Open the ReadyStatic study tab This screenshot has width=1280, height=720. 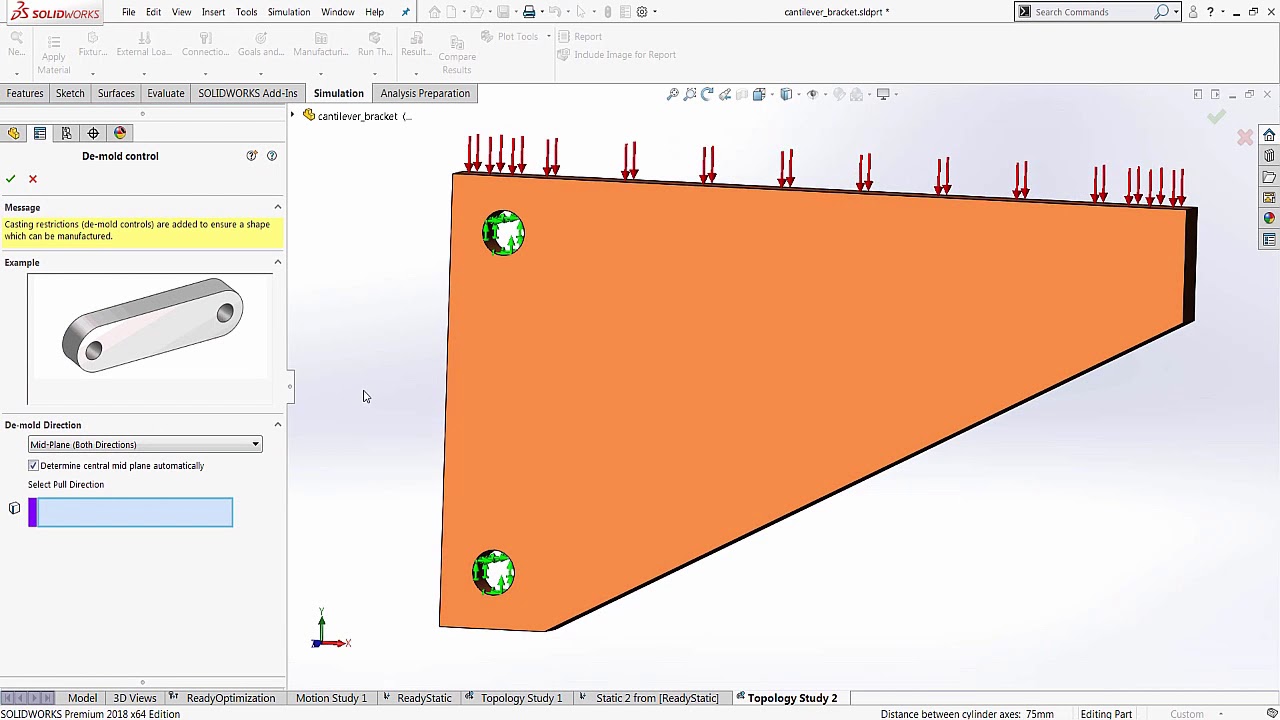click(x=424, y=698)
